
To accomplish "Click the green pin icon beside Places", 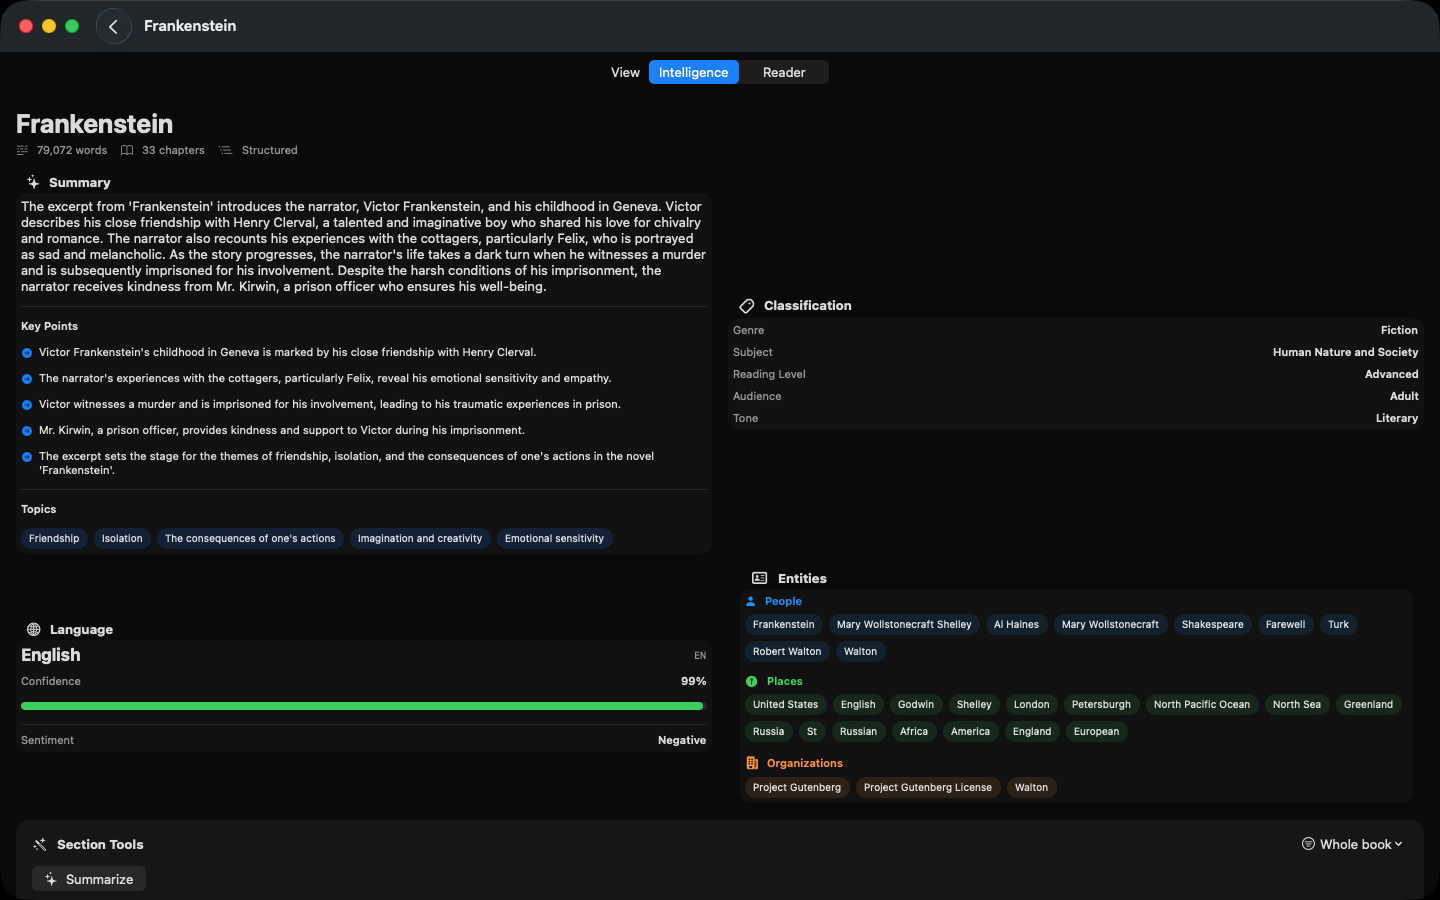I will [x=752, y=681].
